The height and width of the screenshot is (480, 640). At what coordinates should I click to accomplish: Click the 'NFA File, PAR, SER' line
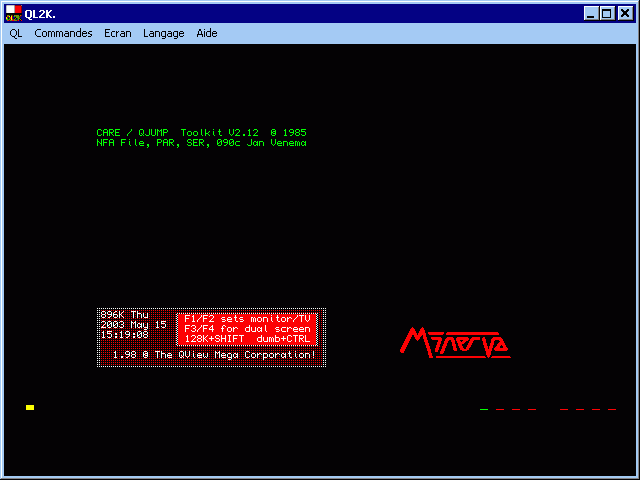(201, 143)
